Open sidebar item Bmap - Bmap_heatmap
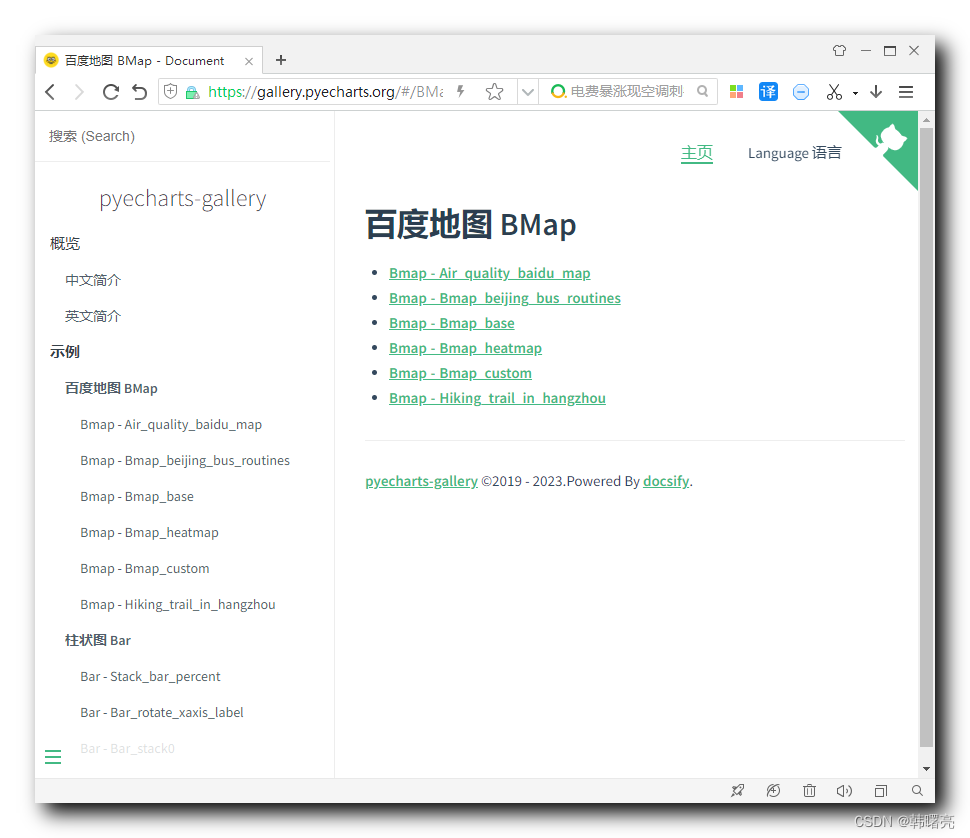 click(x=149, y=532)
